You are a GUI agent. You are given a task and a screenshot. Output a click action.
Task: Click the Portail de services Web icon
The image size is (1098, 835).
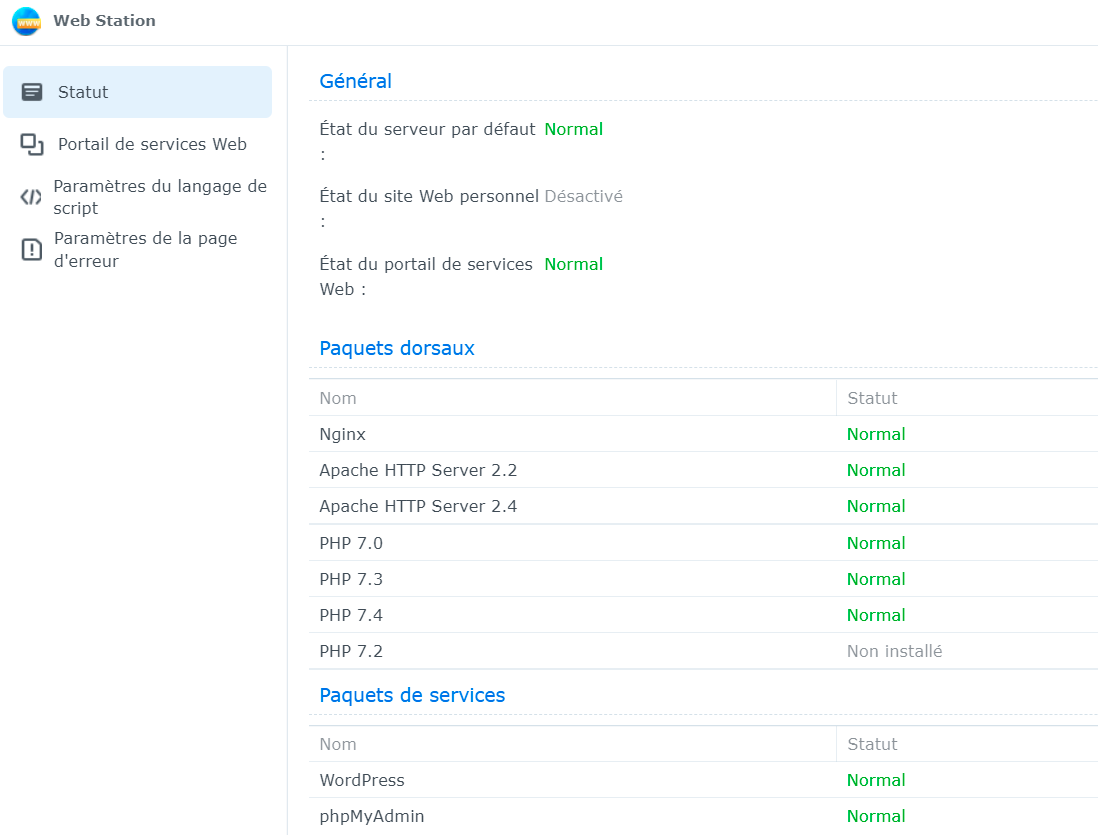[x=32, y=144]
